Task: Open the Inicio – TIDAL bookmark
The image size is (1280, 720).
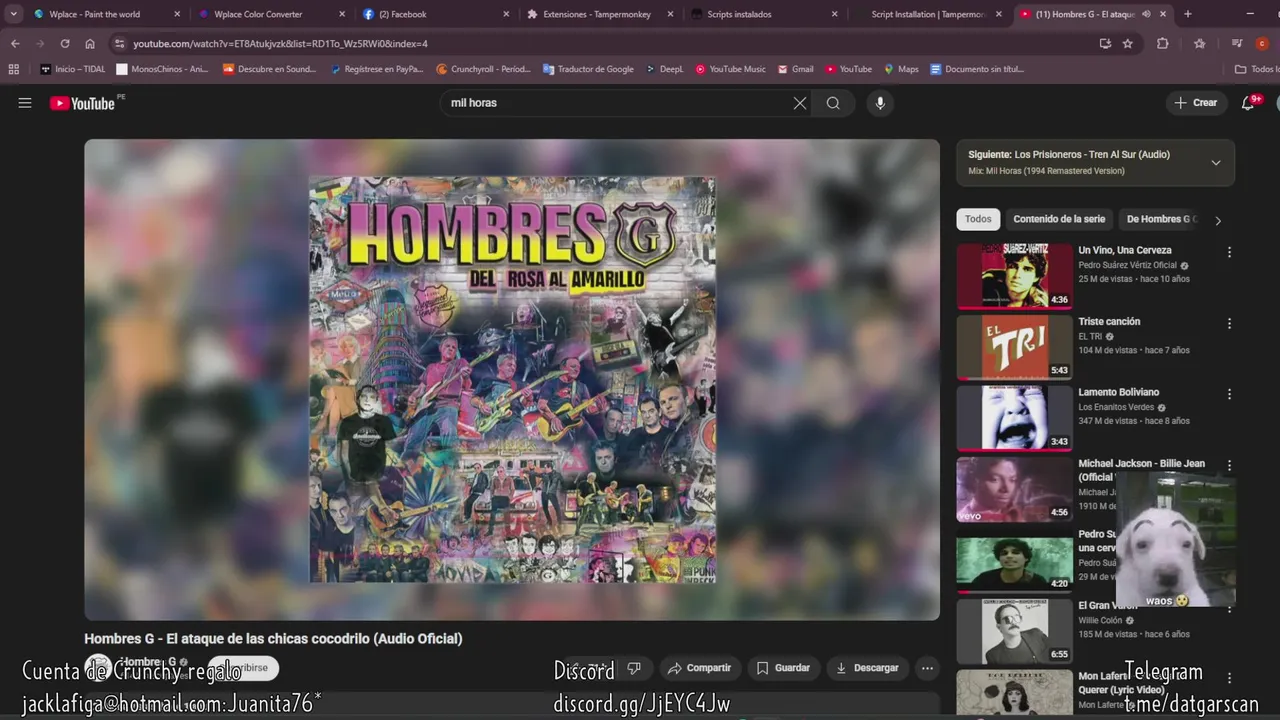Action: pyautogui.click(x=73, y=69)
